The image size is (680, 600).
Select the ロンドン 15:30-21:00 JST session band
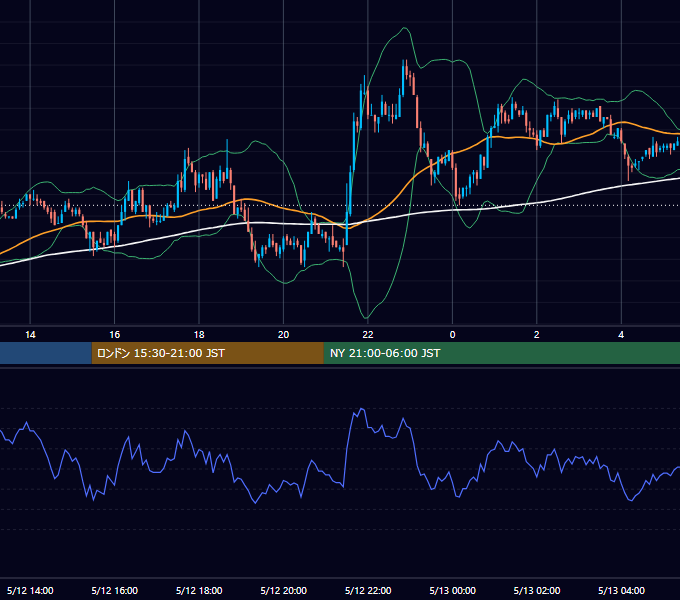[207, 353]
